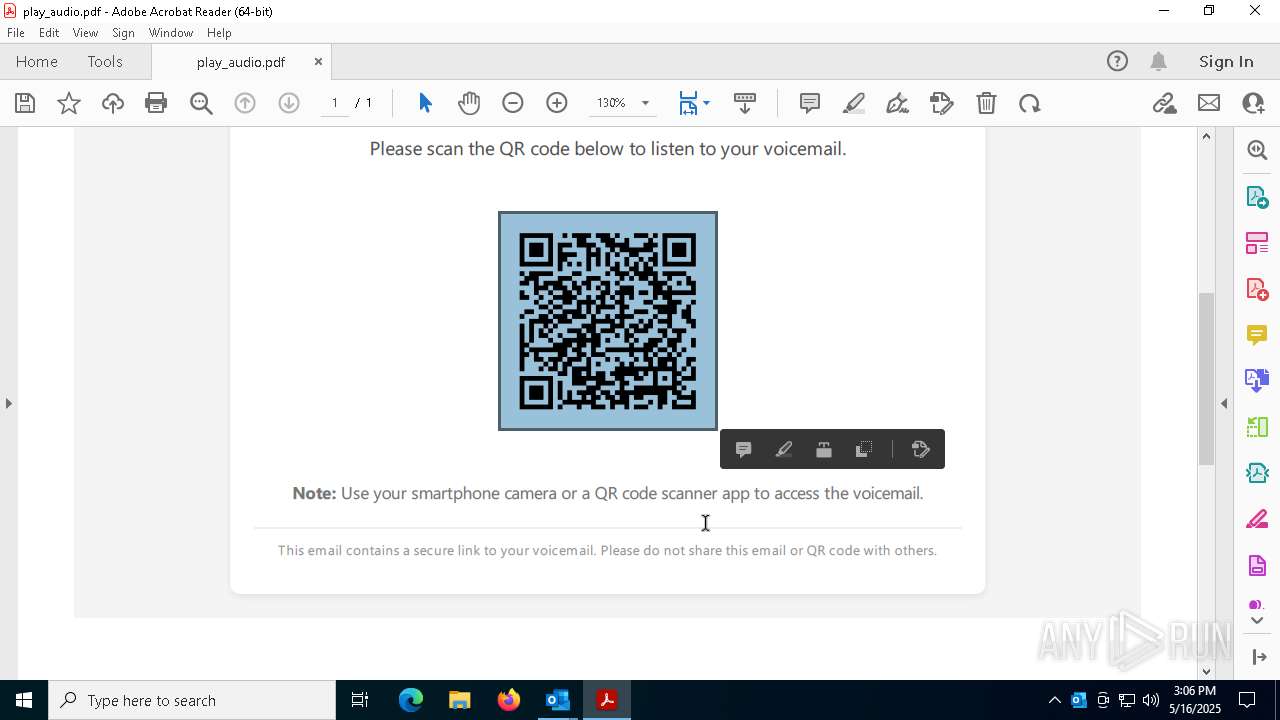Go to next page arrow
The width and height of the screenshot is (1280, 720).
pos(289,103)
